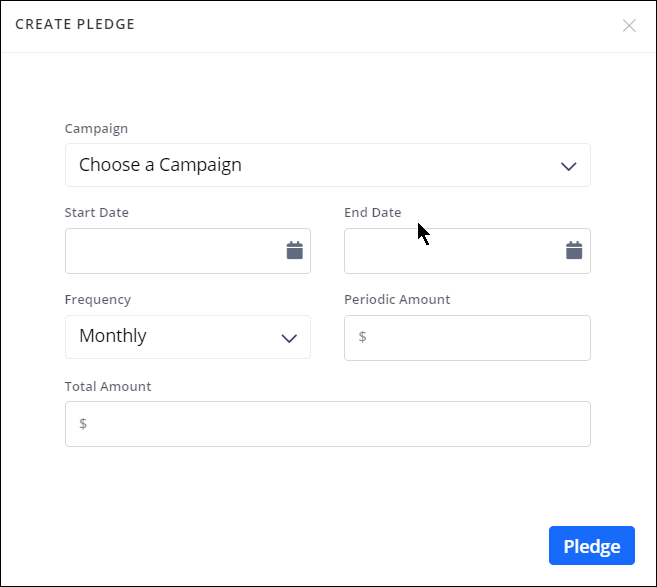Open the End Date calendar picker icon
This screenshot has width=657, height=587.
coord(574,250)
